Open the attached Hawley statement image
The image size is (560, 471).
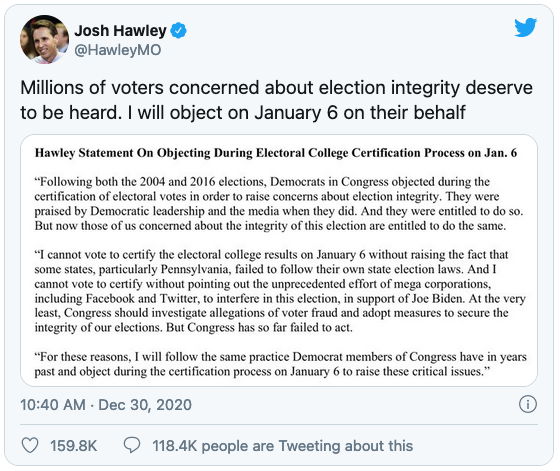(x=279, y=260)
